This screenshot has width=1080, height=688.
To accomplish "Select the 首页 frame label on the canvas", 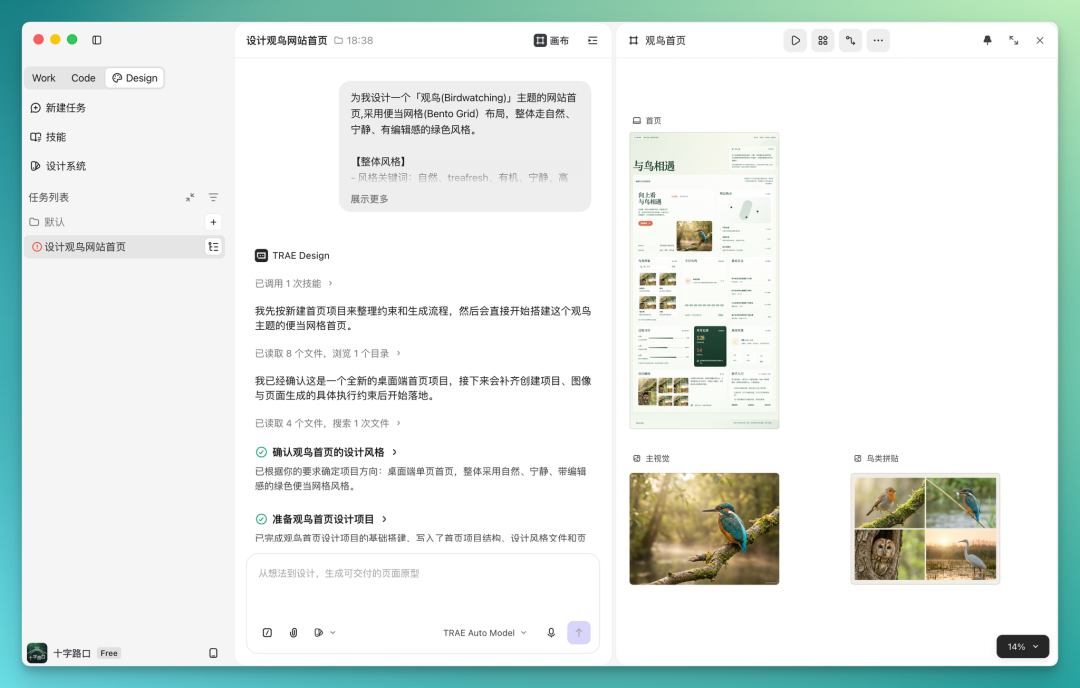I will click(x=647, y=121).
